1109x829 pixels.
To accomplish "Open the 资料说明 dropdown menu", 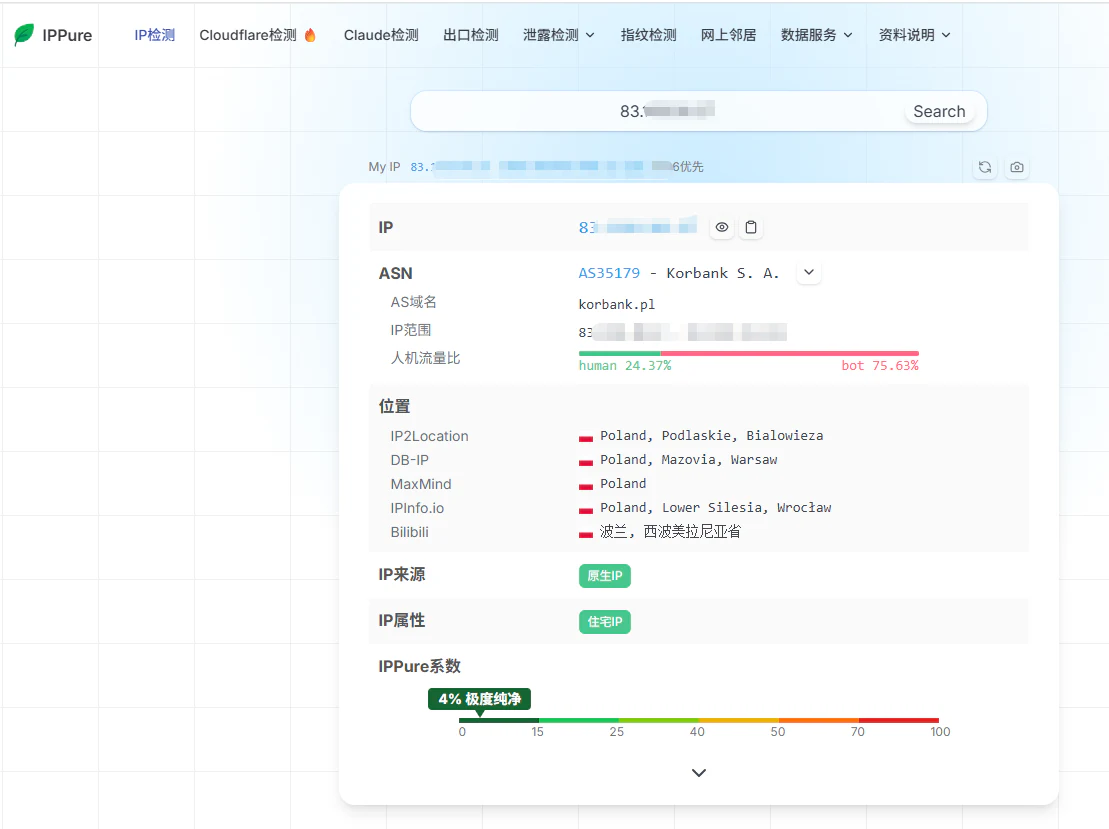I will 915,35.
